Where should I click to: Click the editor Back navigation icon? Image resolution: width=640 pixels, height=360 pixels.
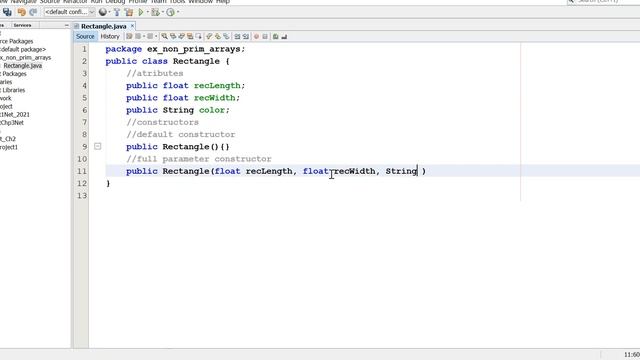click(x=138, y=36)
